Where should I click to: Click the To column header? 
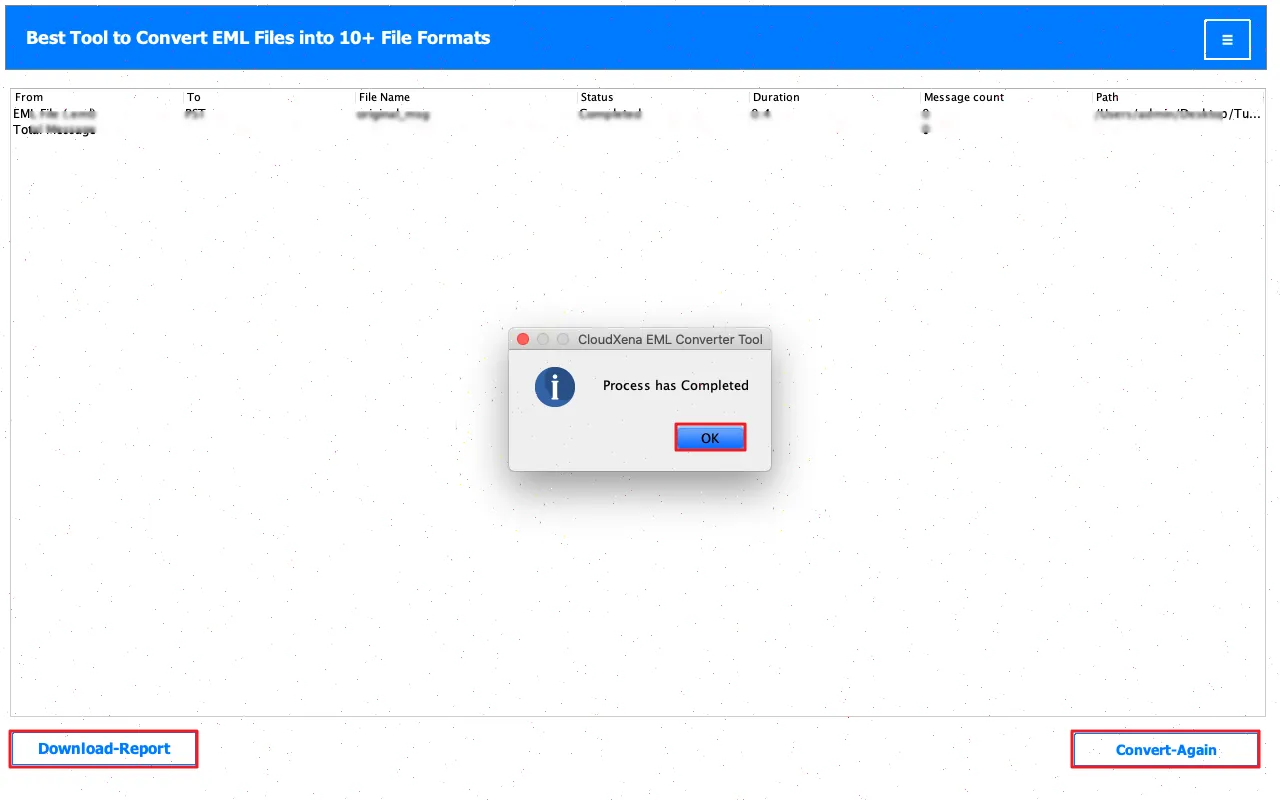(193, 97)
